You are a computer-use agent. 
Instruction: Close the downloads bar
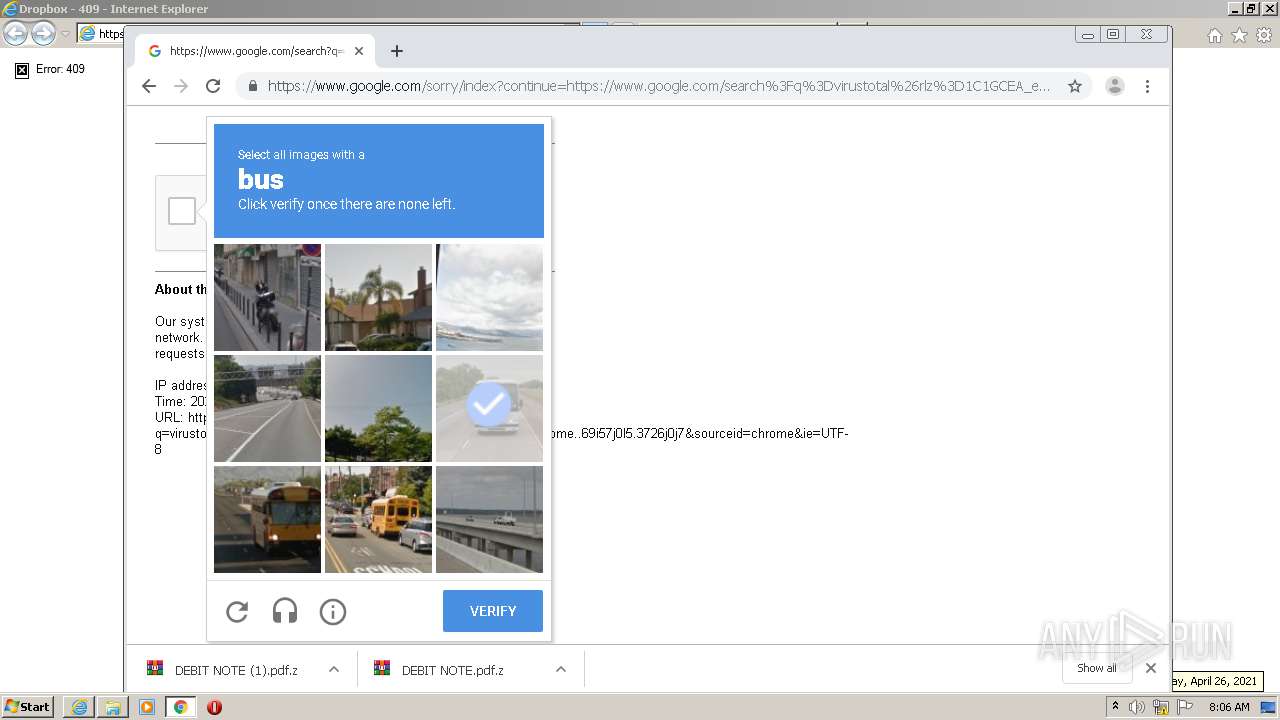pyautogui.click(x=1151, y=668)
